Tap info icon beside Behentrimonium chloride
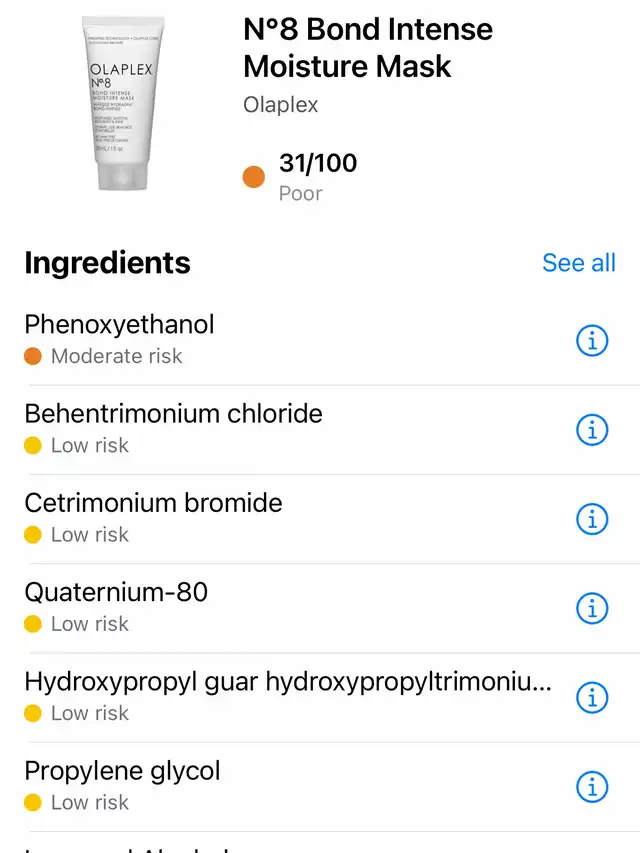The height and width of the screenshot is (853, 640). tap(592, 430)
